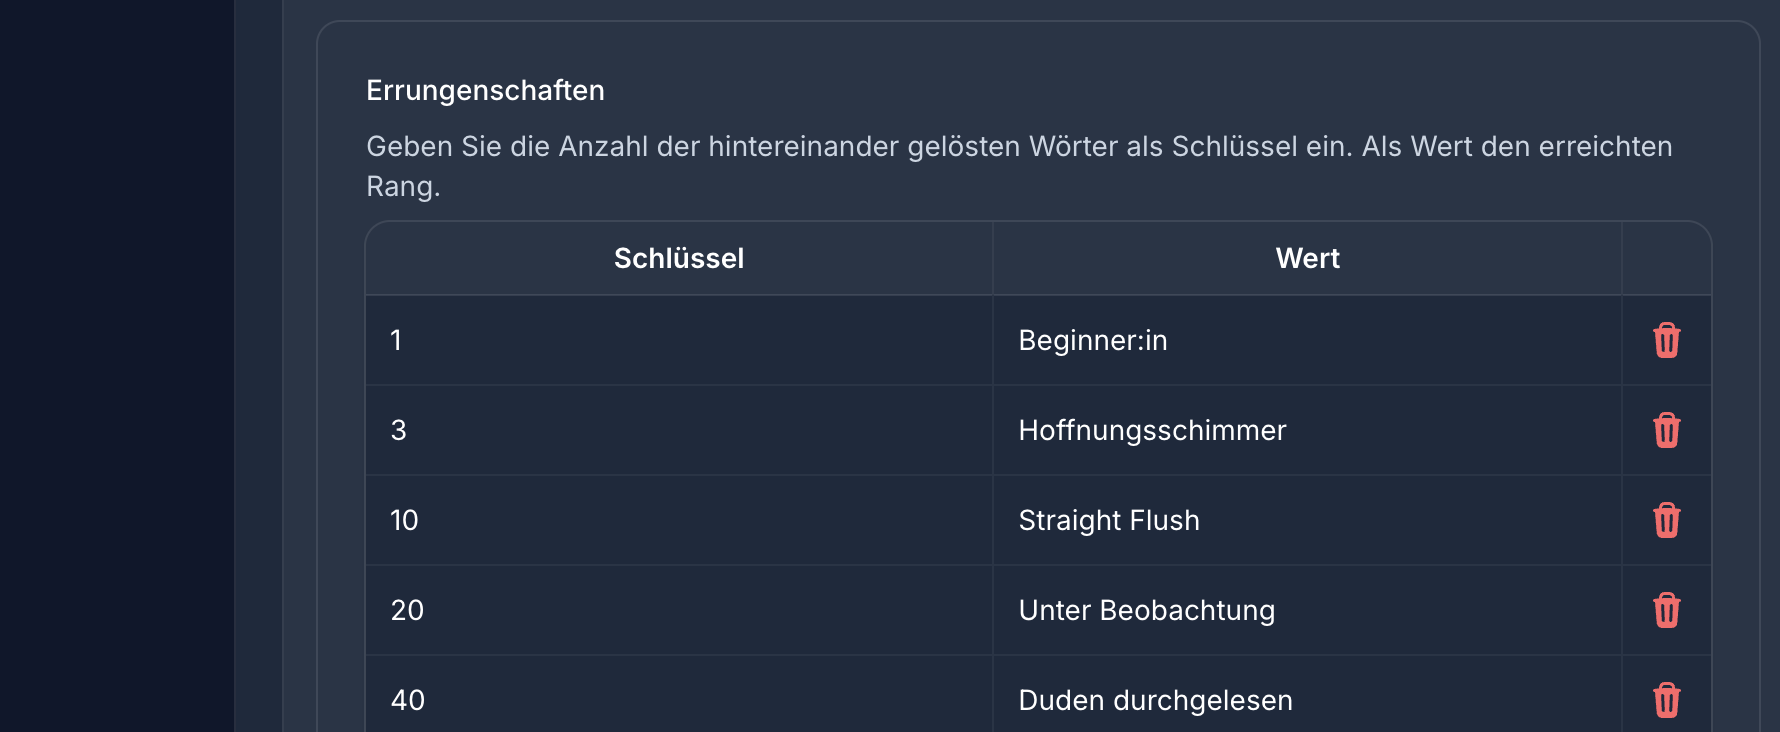Image resolution: width=1780 pixels, height=732 pixels.
Task: Click the trash icon next to Straight Flush
Action: coord(1665,520)
